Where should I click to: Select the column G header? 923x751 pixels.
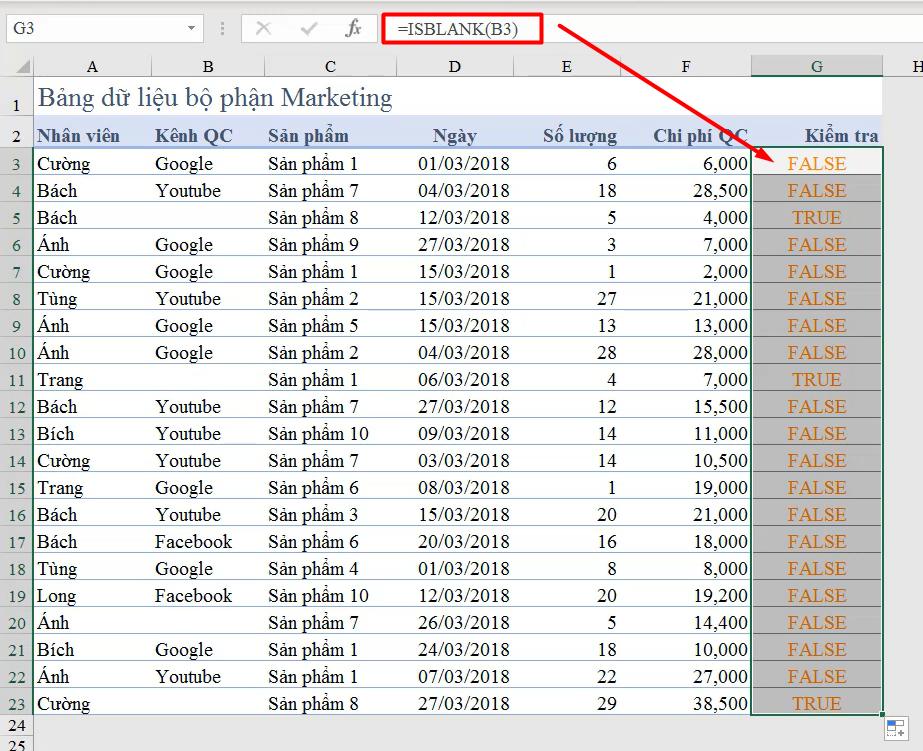[x=816, y=66]
